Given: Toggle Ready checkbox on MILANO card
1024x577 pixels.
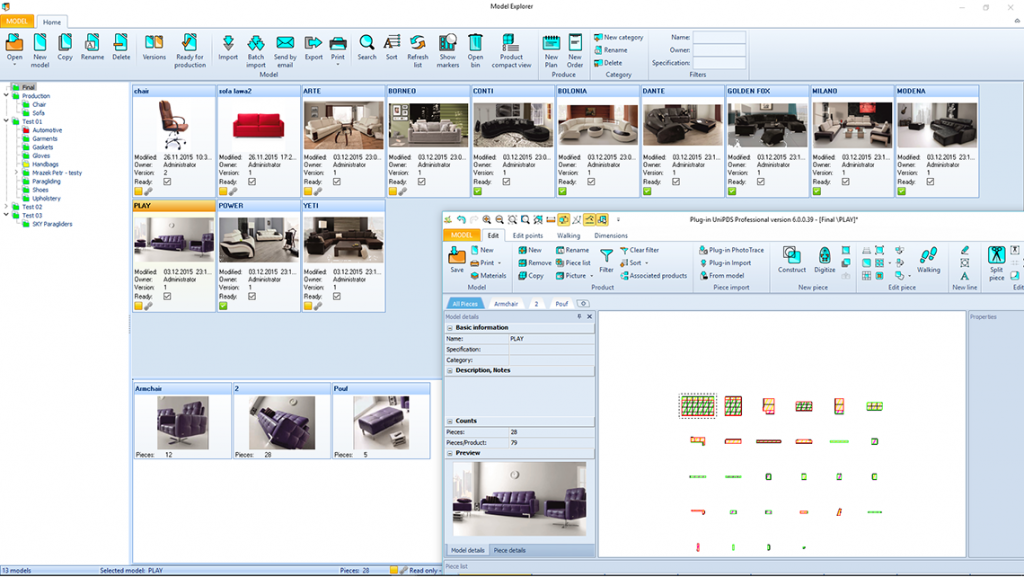Looking at the screenshot, I should coord(846,182).
